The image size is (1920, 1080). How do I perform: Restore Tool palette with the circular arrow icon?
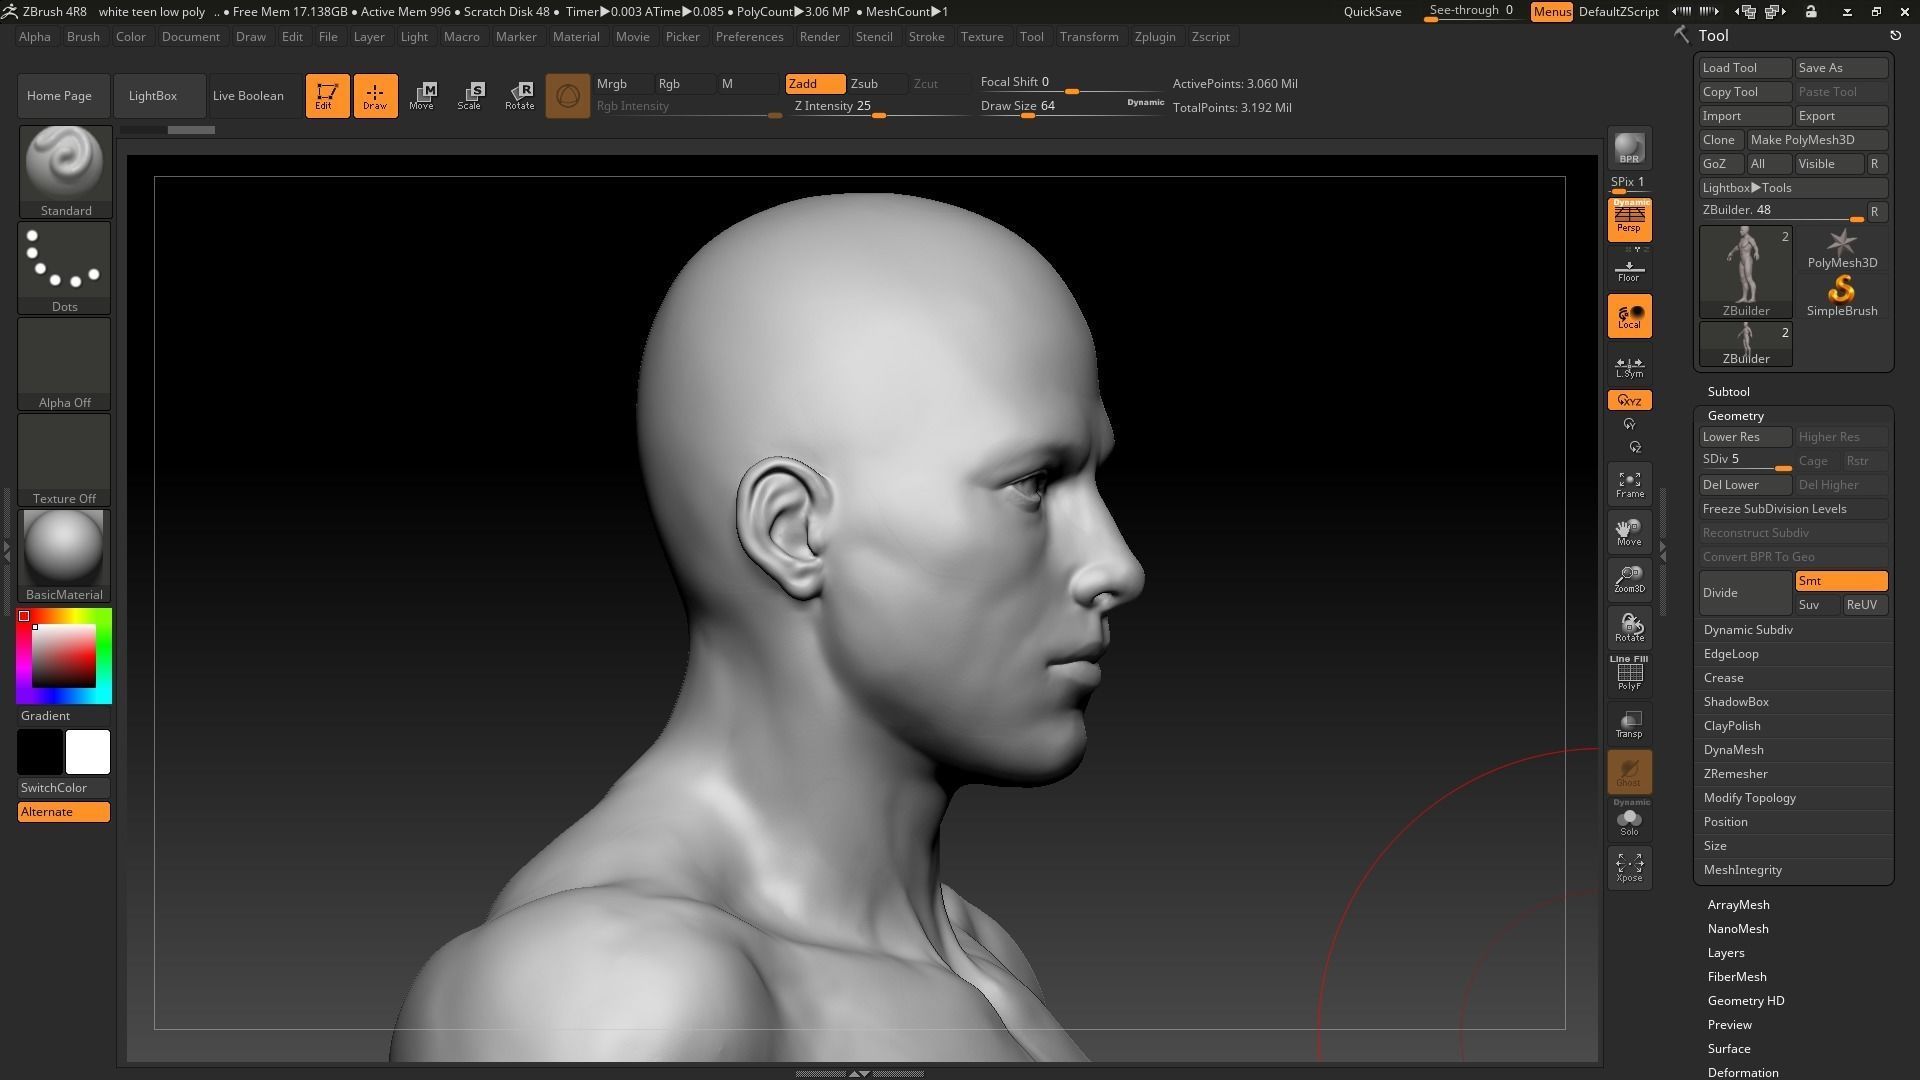pyautogui.click(x=1895, y=36)
